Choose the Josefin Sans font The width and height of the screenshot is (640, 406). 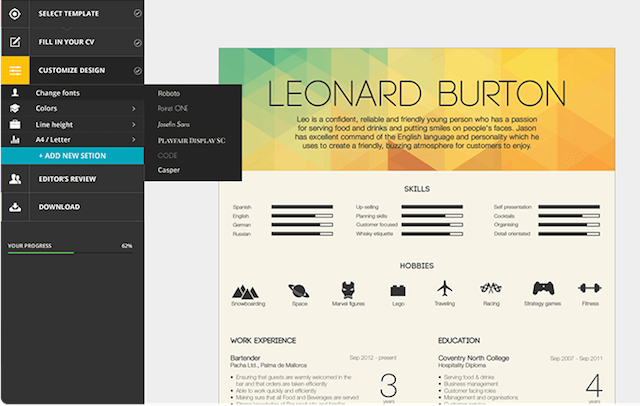[173, 124]
